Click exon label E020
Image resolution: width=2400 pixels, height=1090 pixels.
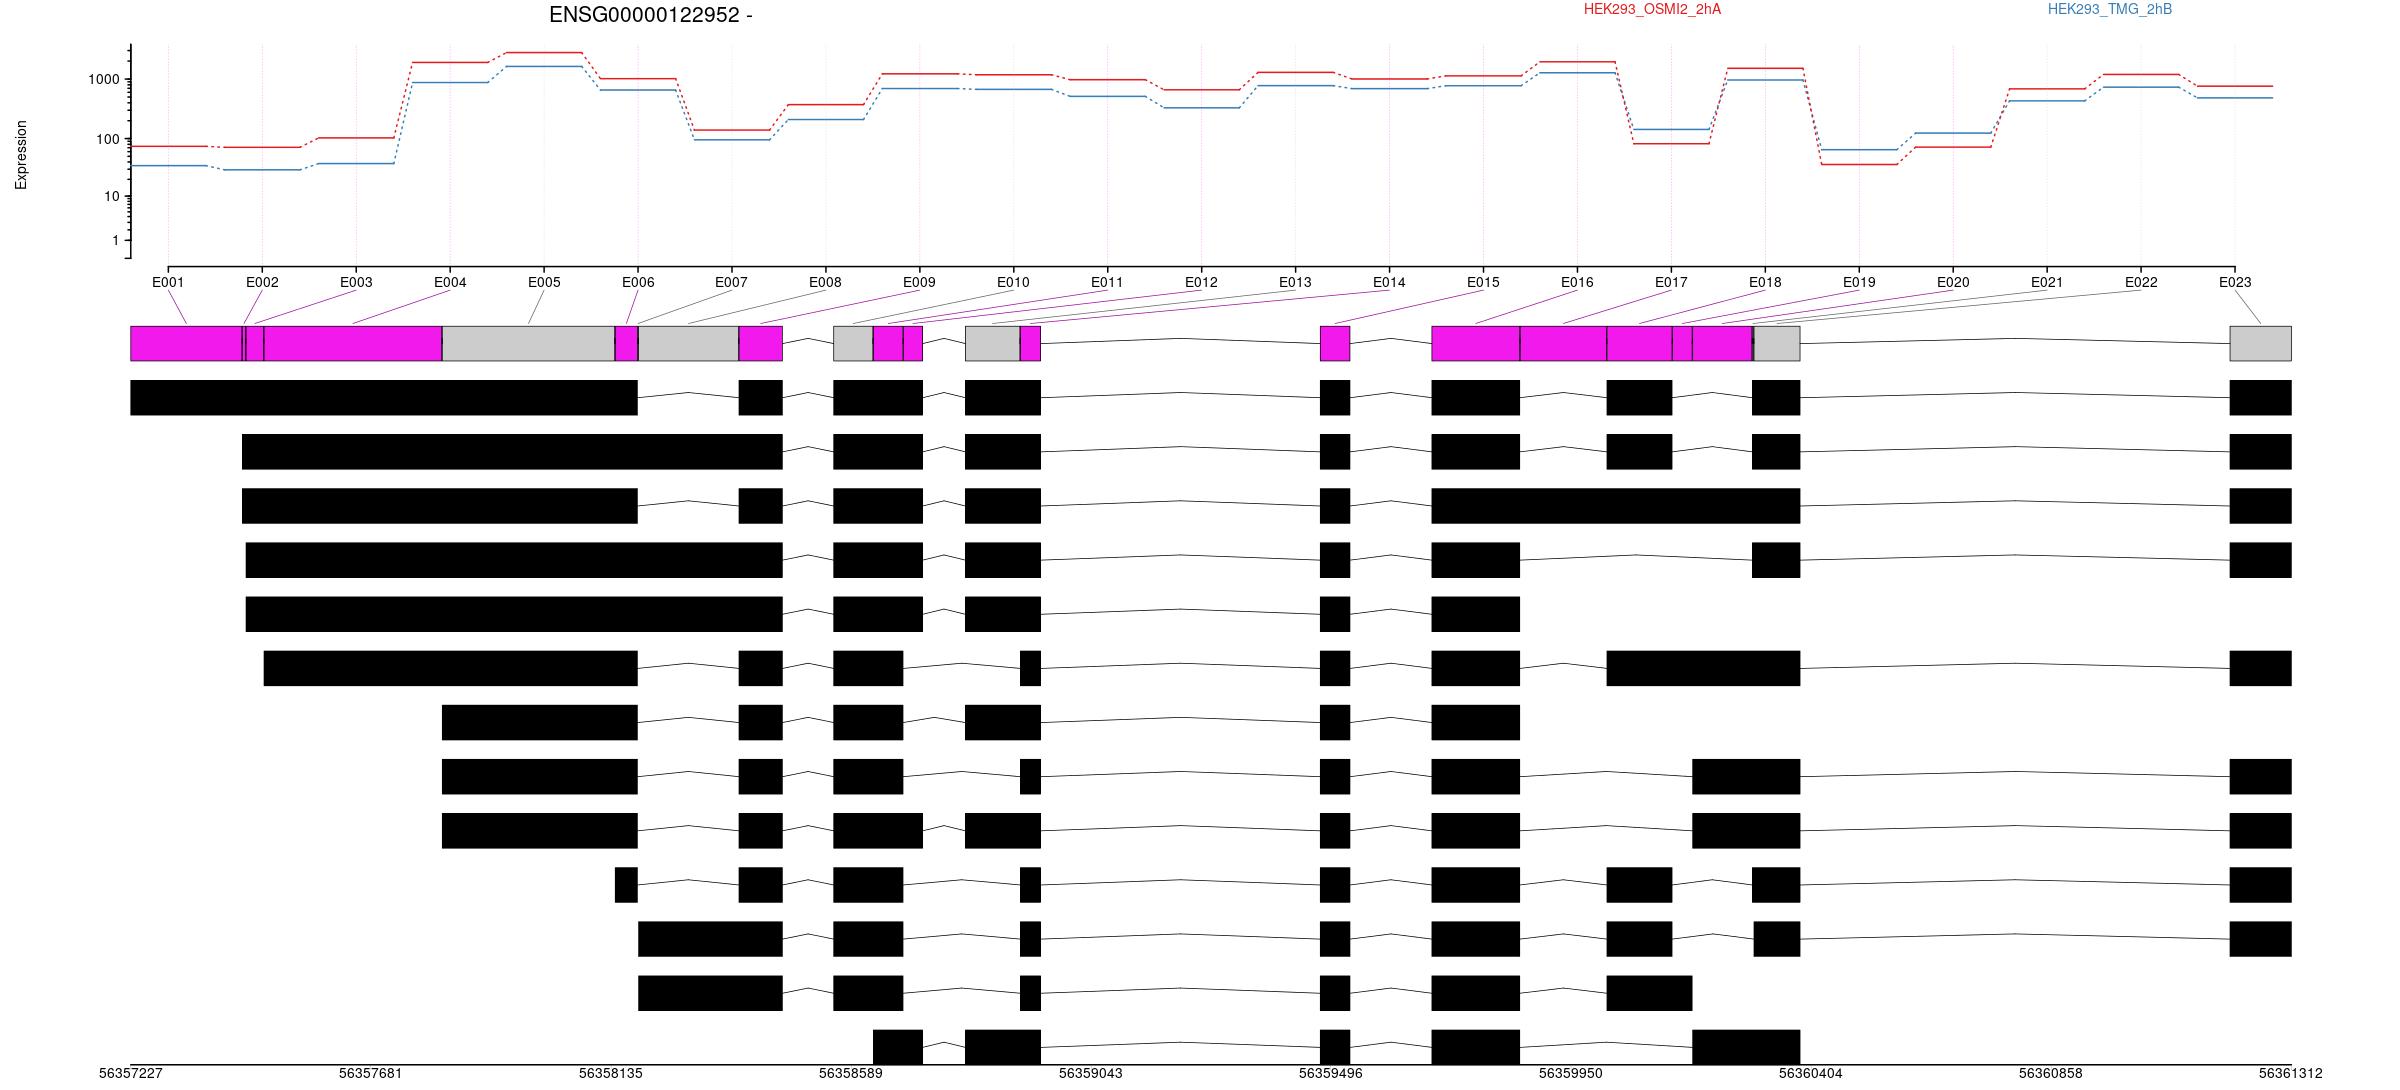[x=1953, y=282]
